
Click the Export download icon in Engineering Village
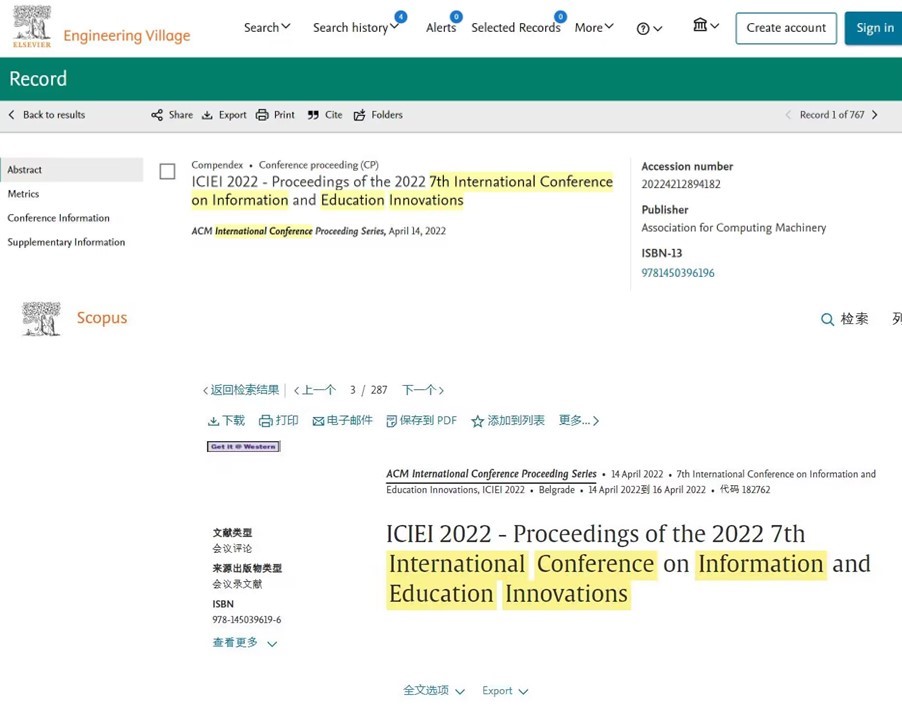pyautogui.click(x=207, y=115)
